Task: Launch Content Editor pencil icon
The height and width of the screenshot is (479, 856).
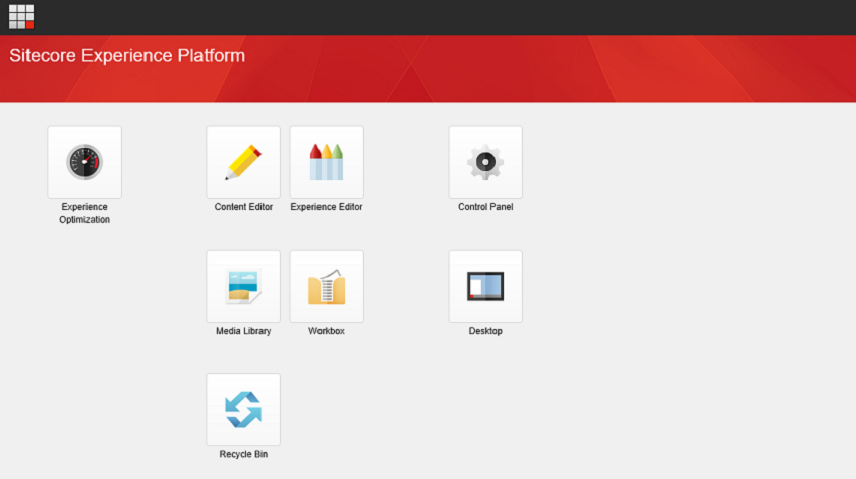Action: 243,162
